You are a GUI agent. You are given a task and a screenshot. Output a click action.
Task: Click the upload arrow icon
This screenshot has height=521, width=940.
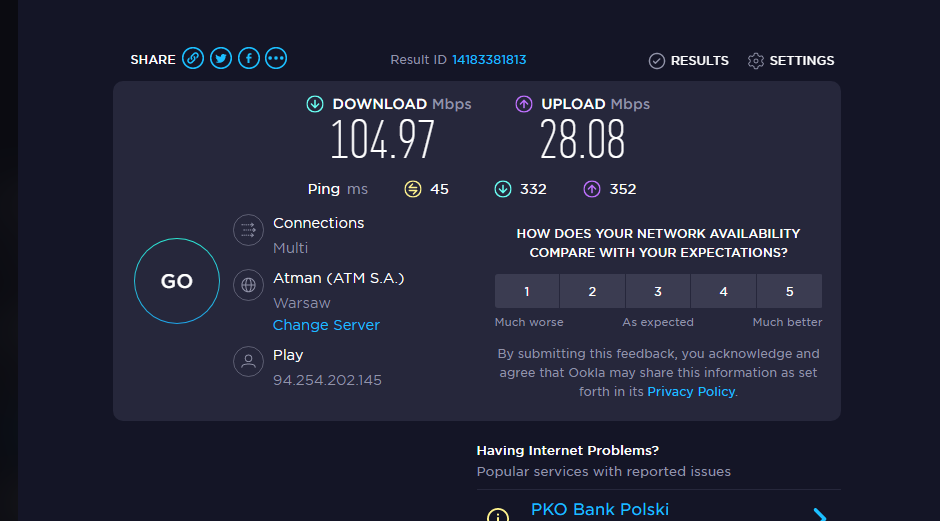pos(524,104)
